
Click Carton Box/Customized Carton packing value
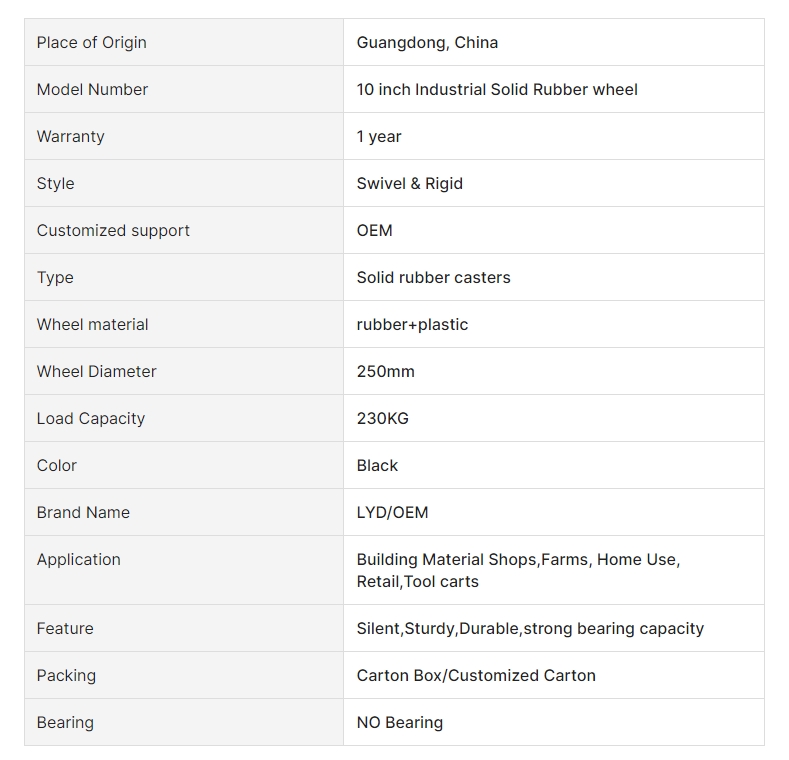click(476, 675)
